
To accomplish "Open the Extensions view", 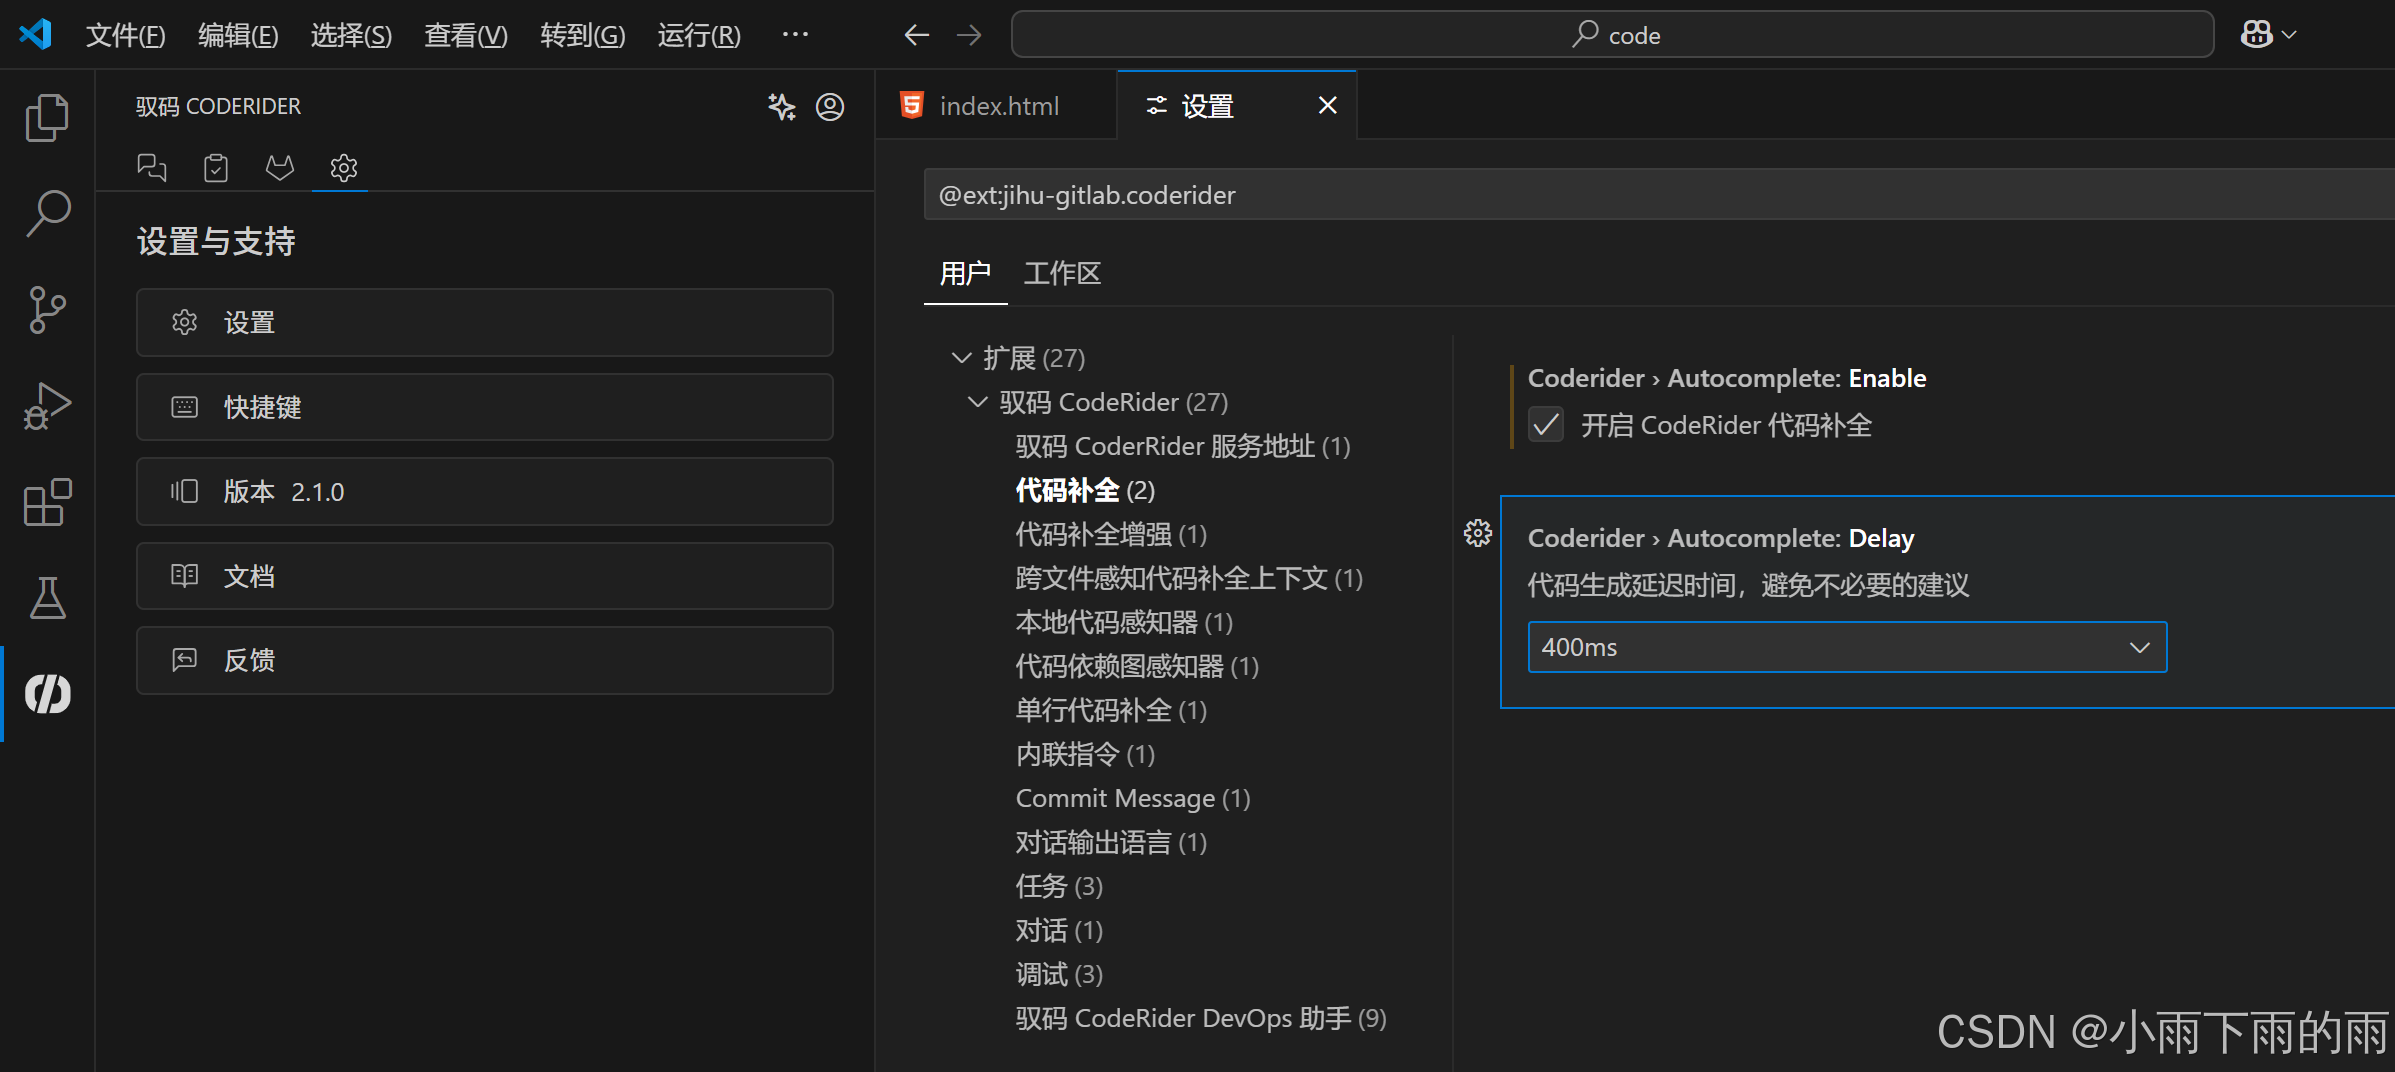I will [x=47, y=502].
